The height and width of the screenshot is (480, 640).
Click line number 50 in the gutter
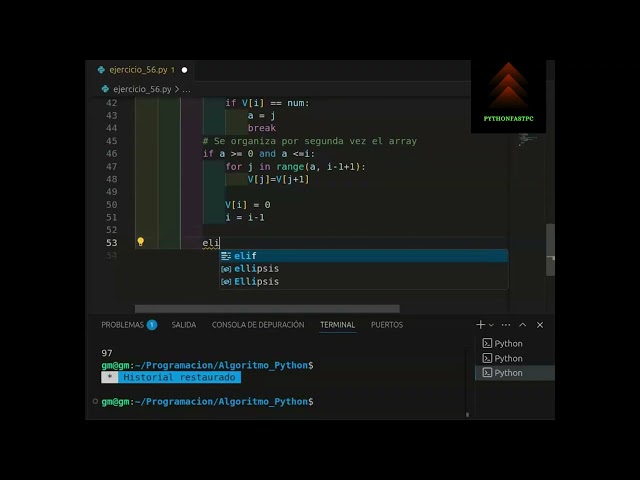pyautogui.click(x=111, y=204)
